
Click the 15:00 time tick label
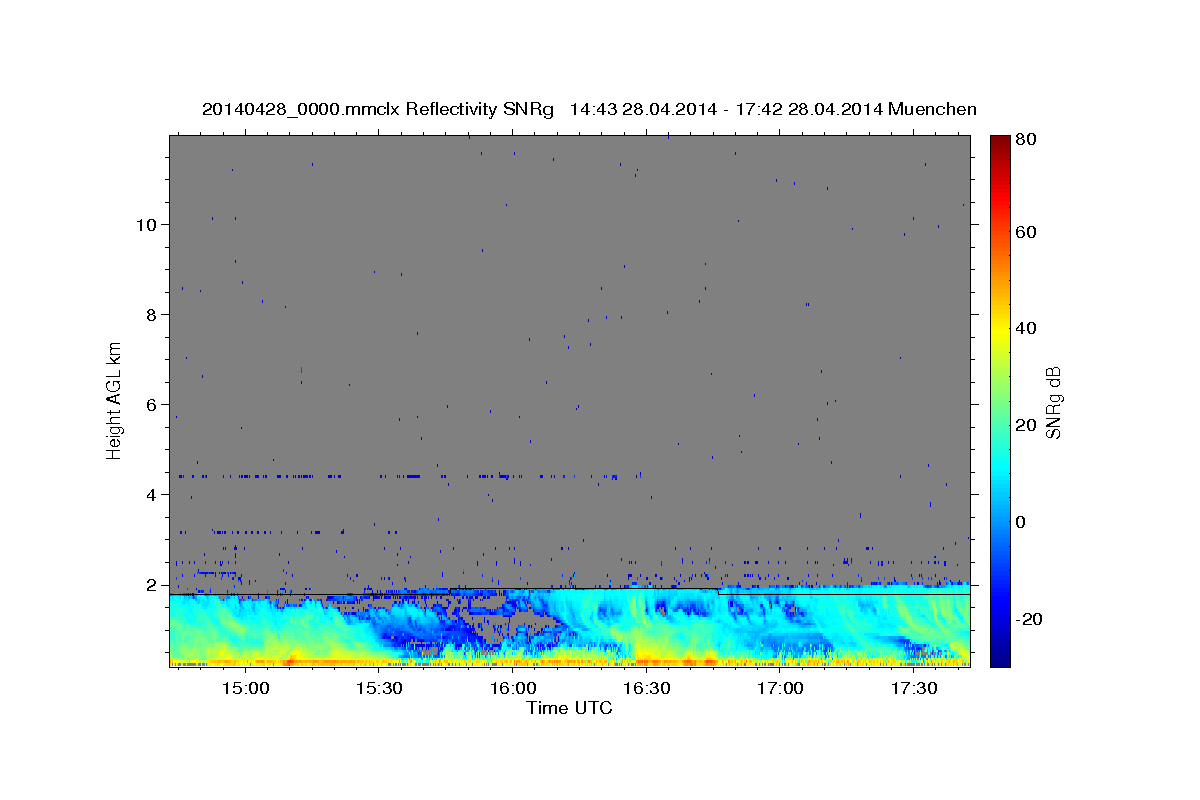(x=245, y=688)
